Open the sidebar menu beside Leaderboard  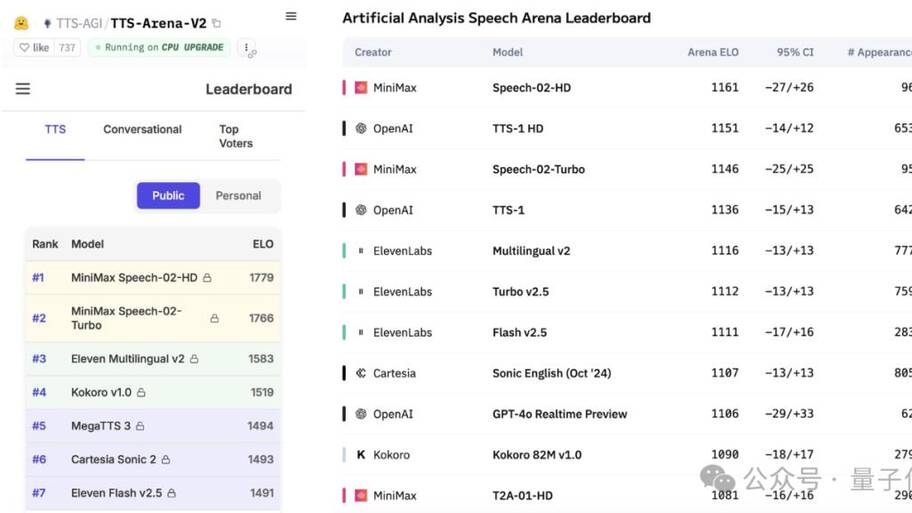tap(23, 89)
